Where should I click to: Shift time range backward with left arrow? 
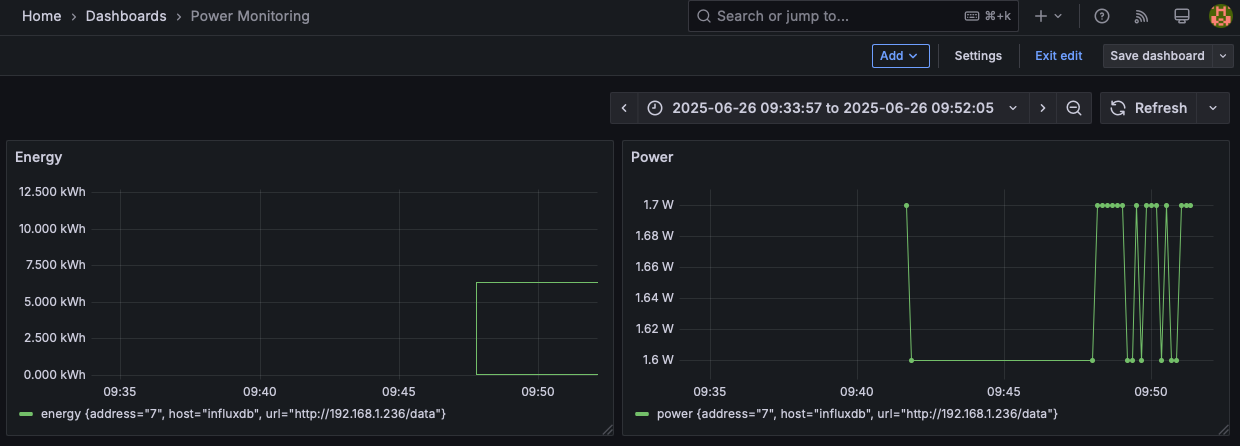pos(624,108)
